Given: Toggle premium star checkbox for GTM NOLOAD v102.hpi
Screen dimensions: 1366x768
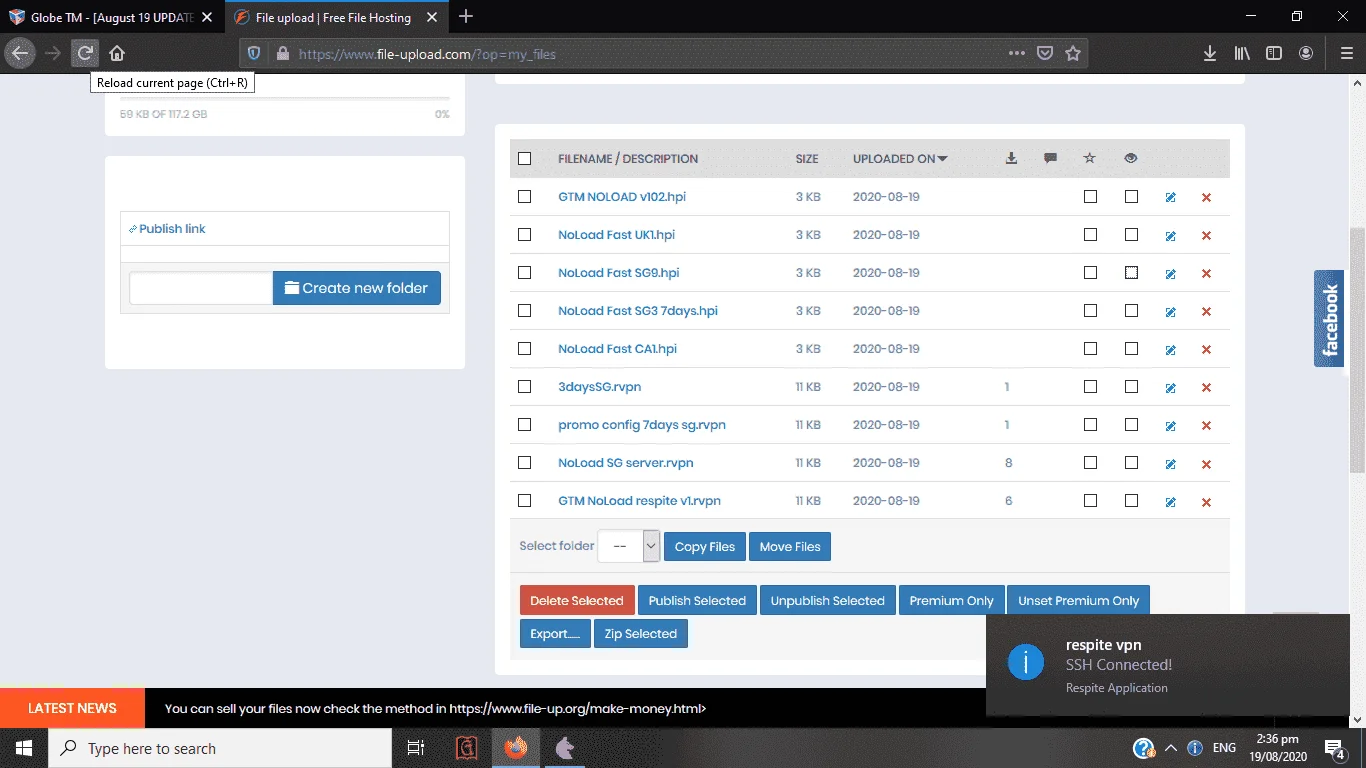Looking at the screenshot, I should 1090,197.
